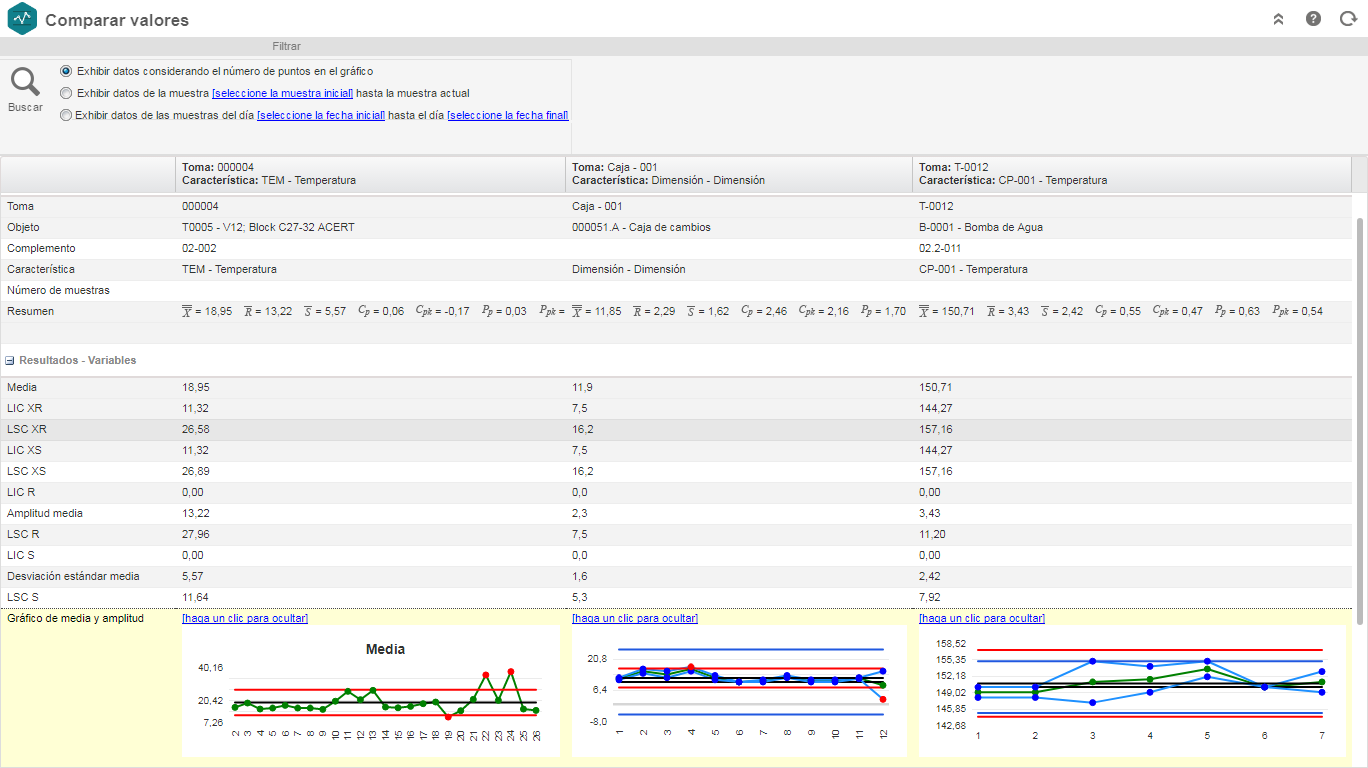Click the refresh icon at top right

pos(1348,19)
